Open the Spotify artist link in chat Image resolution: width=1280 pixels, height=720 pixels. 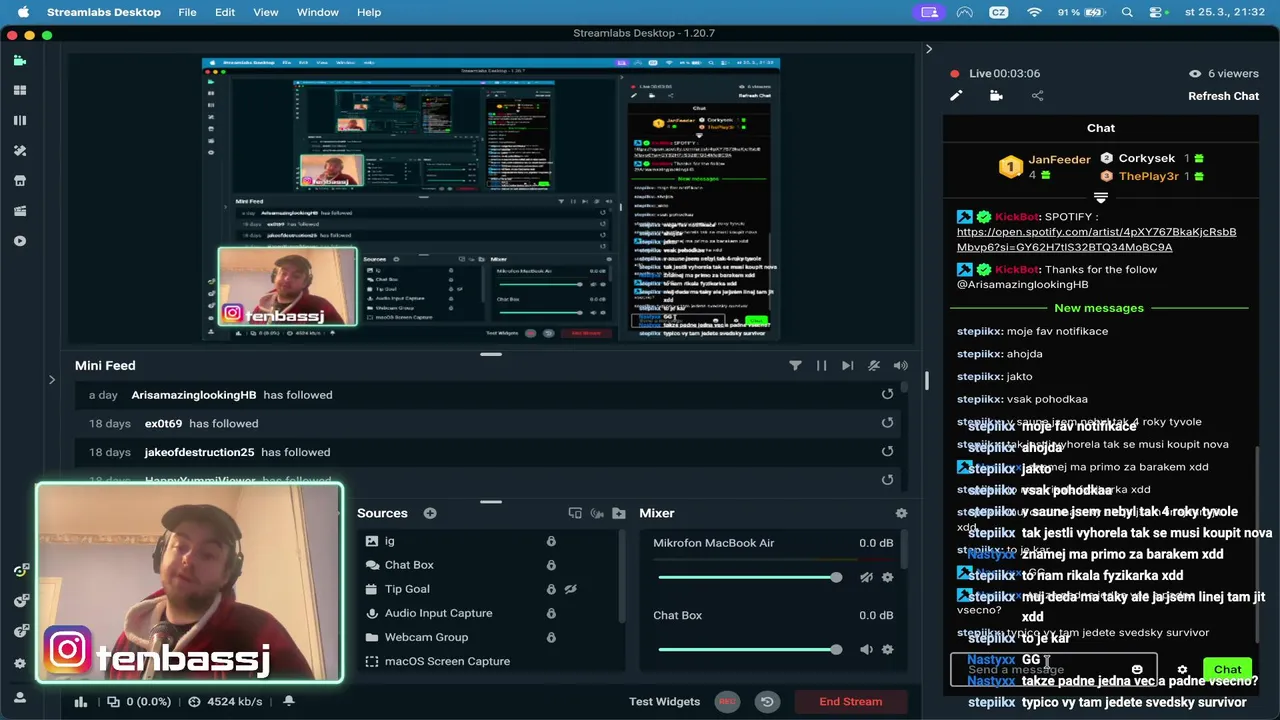click(1096, 239)
